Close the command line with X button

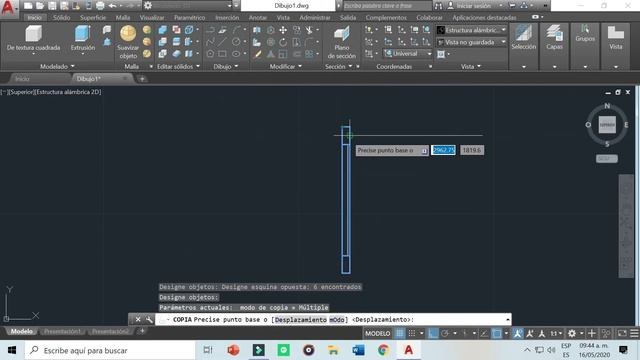click(138, 320)
